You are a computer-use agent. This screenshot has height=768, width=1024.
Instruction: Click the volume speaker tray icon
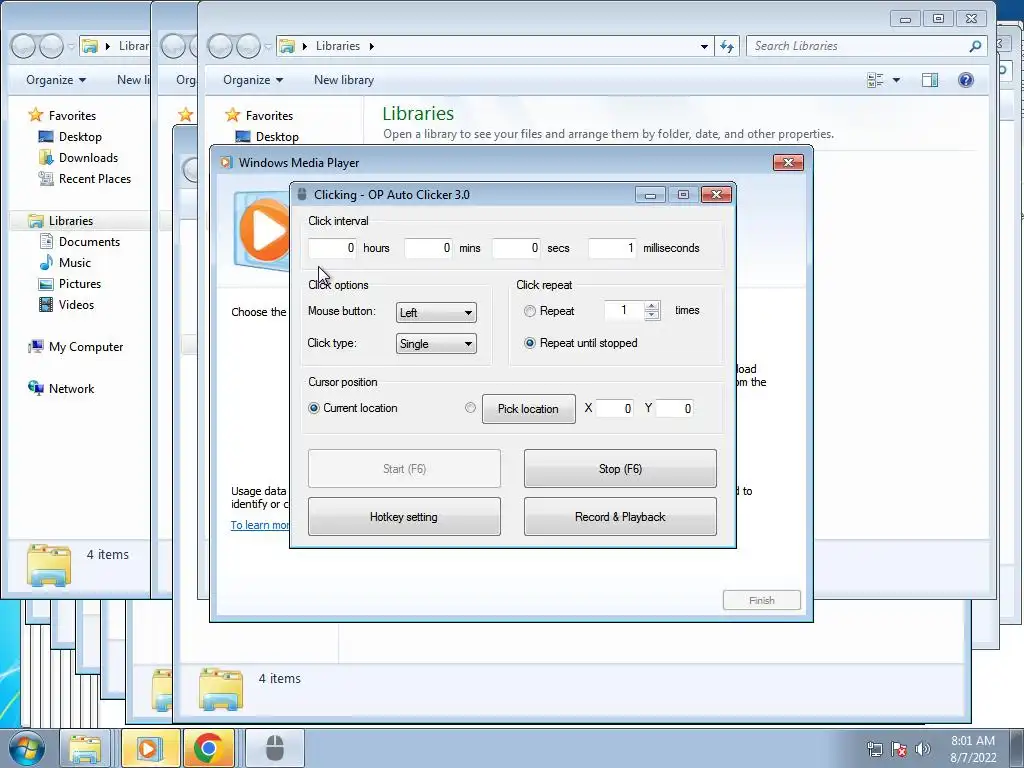click(x=922, y=748)
